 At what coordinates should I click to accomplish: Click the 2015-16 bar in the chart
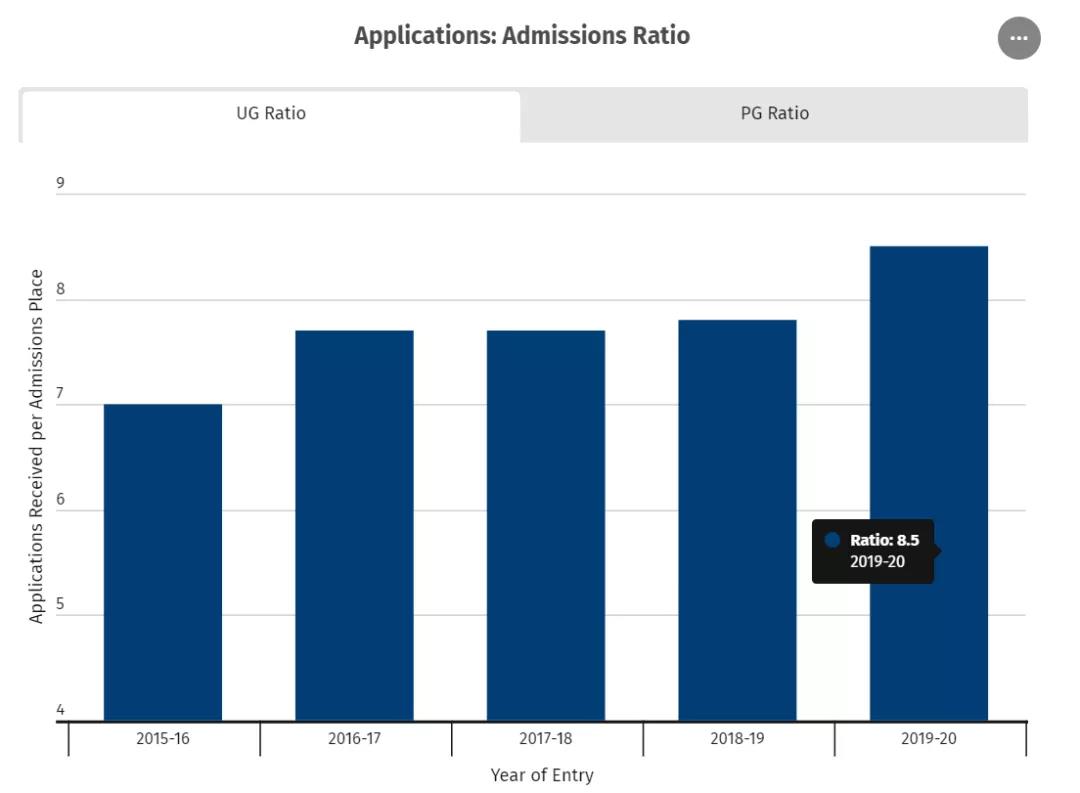point(163,562)
